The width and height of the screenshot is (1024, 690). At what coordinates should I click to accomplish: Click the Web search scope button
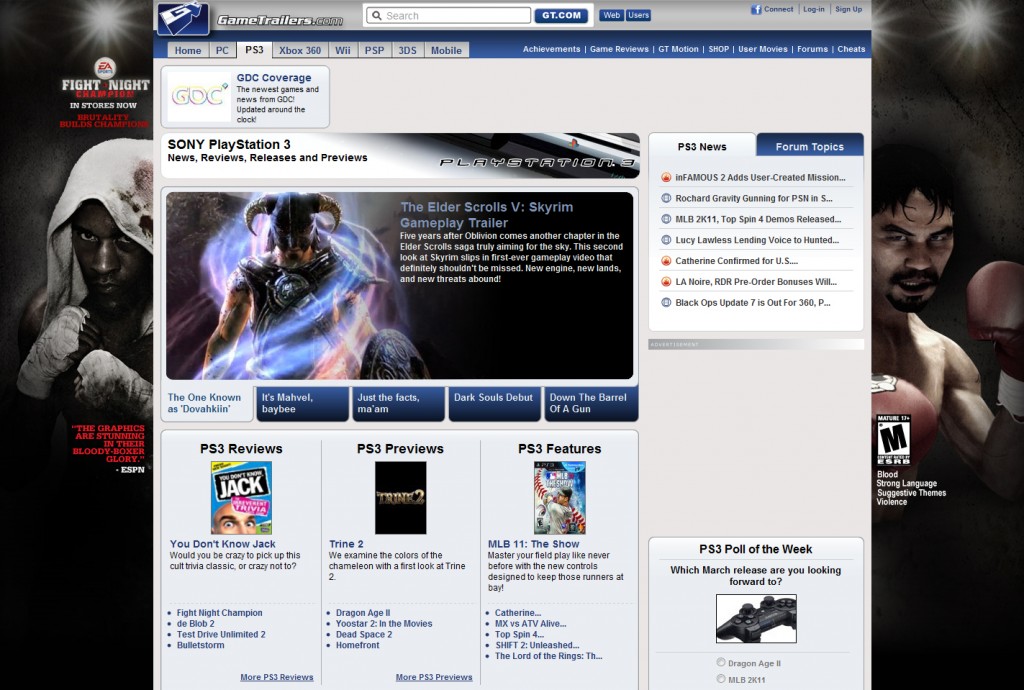point(612,15)
